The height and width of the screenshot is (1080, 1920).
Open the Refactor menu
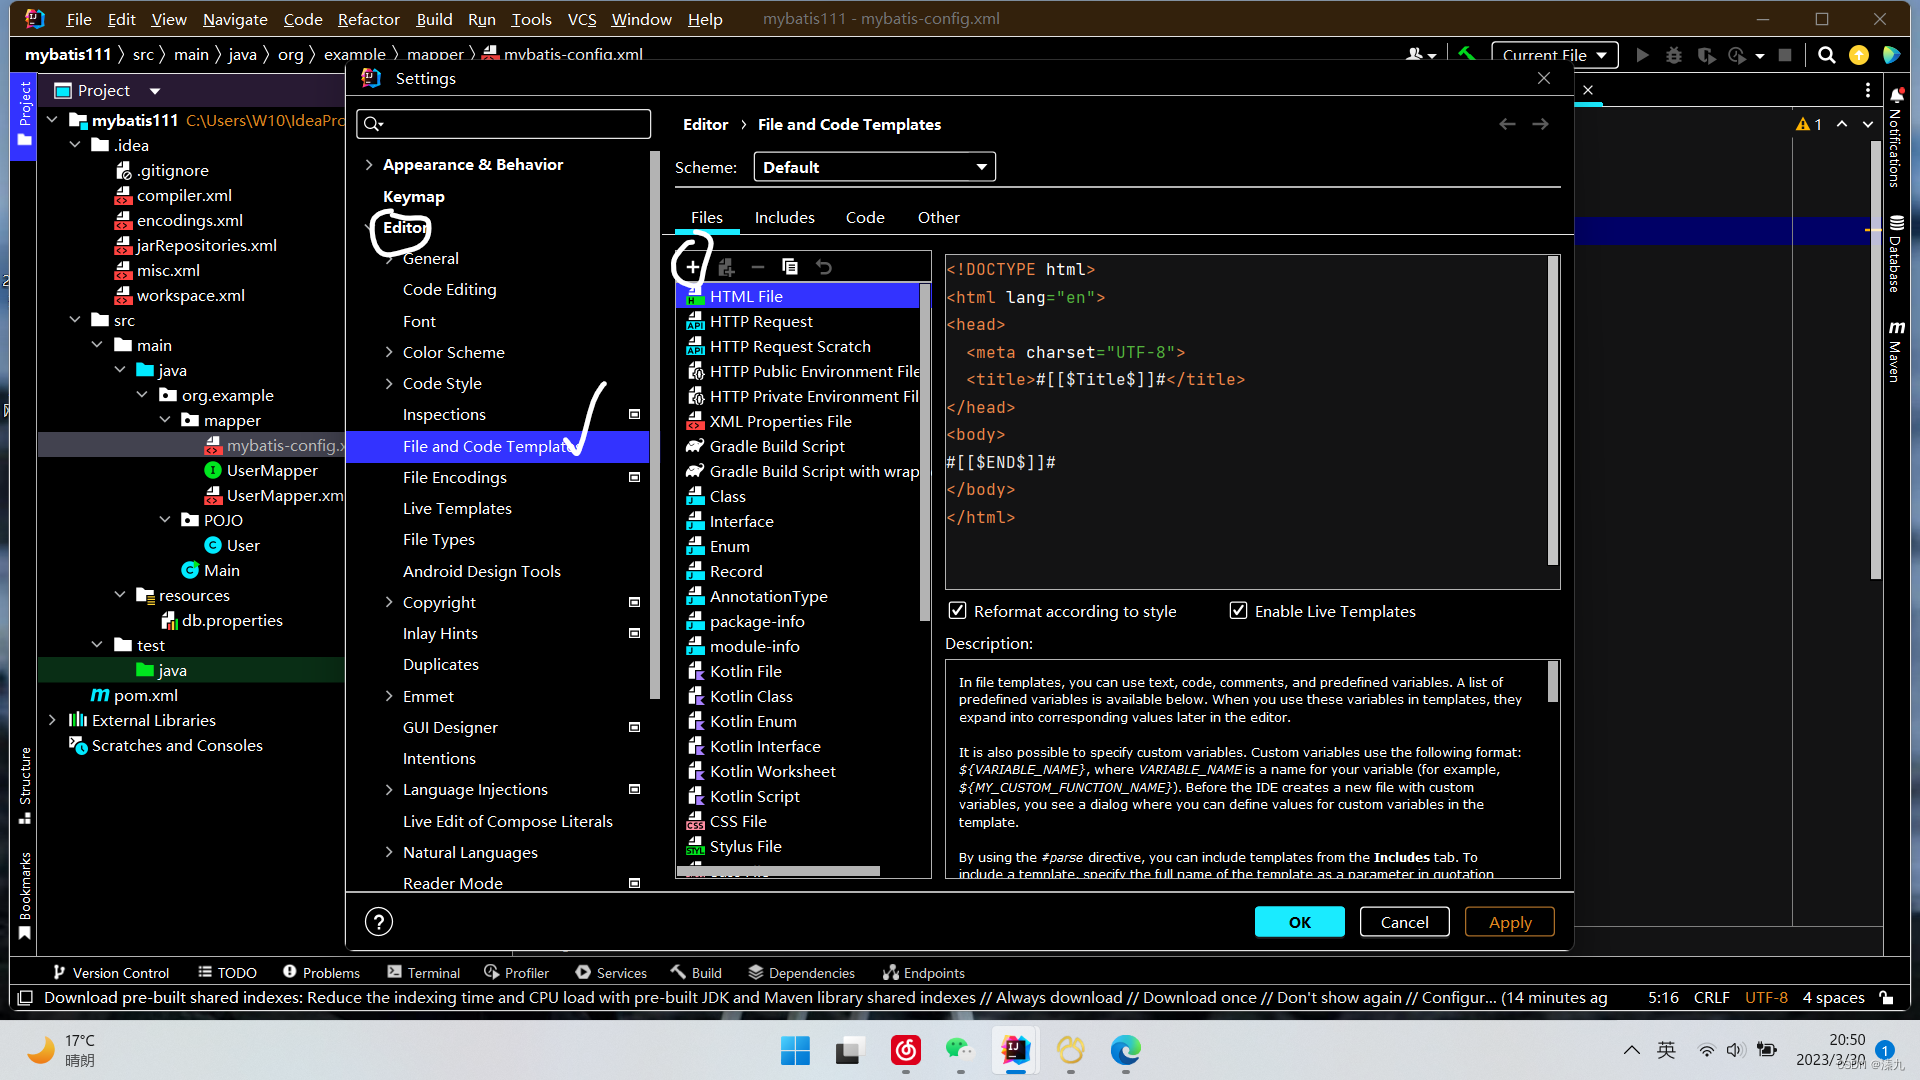[x=368, y=19]
